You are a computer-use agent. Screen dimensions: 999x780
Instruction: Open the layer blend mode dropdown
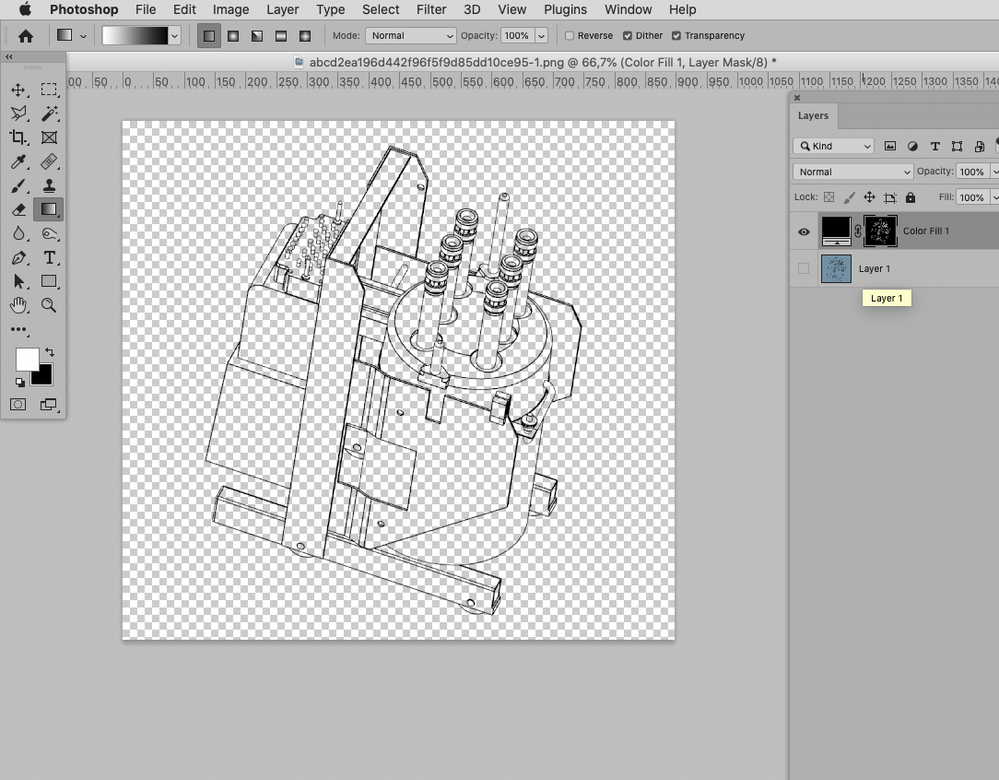853,172
